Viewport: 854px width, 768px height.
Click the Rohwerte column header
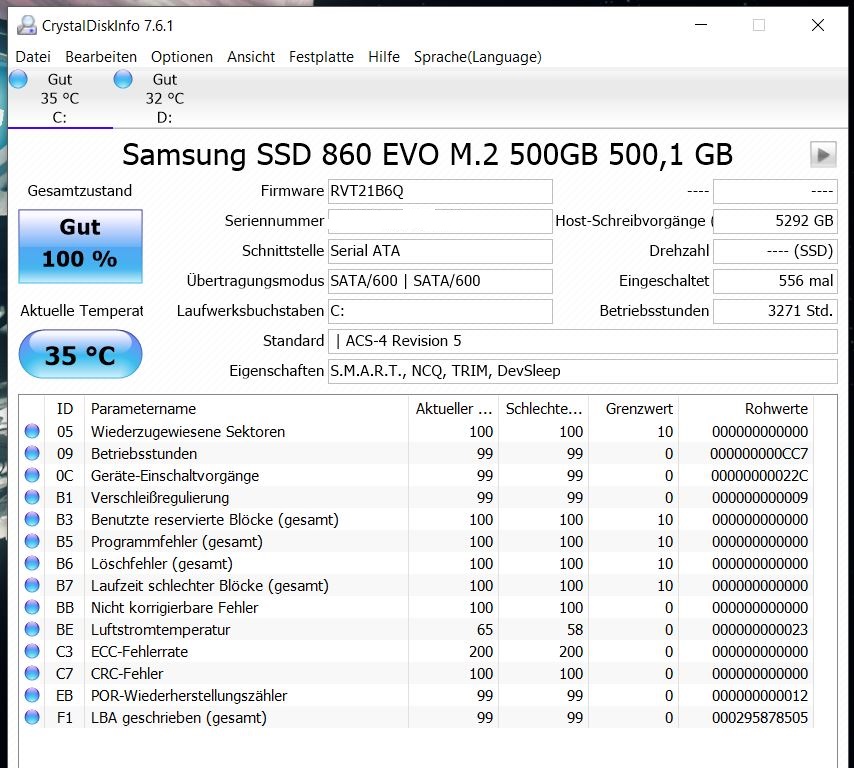point(746,409)
